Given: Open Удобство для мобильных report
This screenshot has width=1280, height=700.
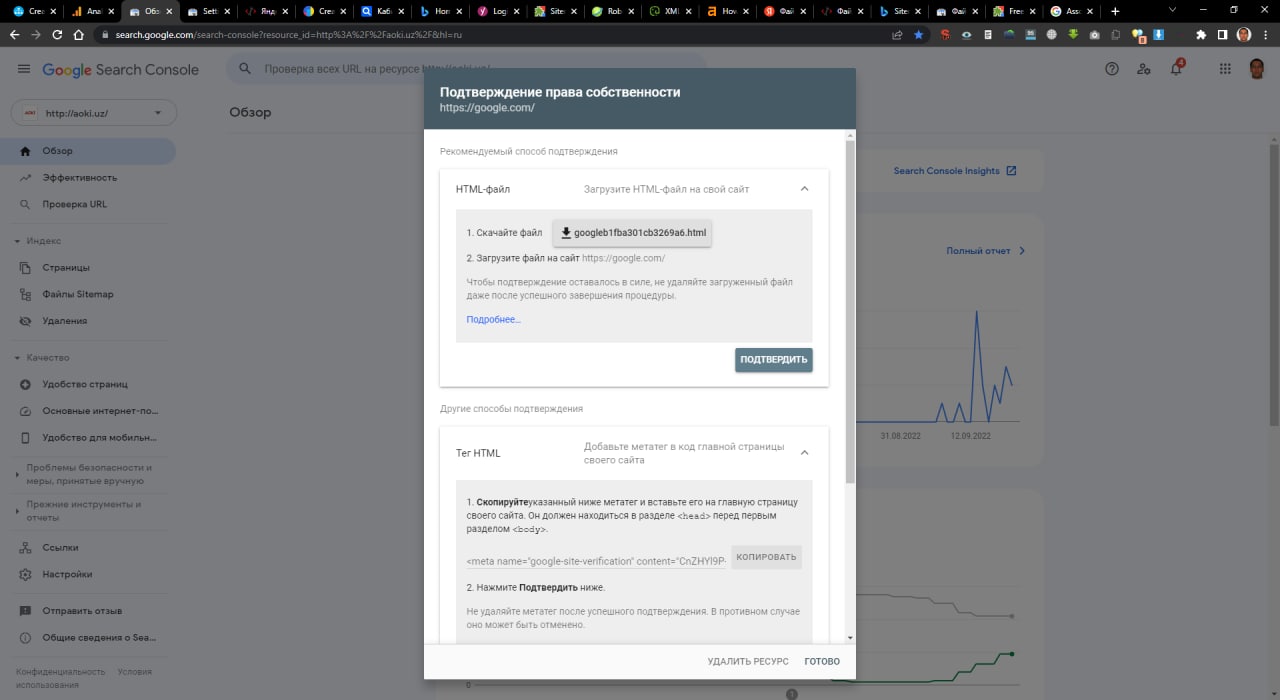Looking at the screenshot, I should 87,437.
